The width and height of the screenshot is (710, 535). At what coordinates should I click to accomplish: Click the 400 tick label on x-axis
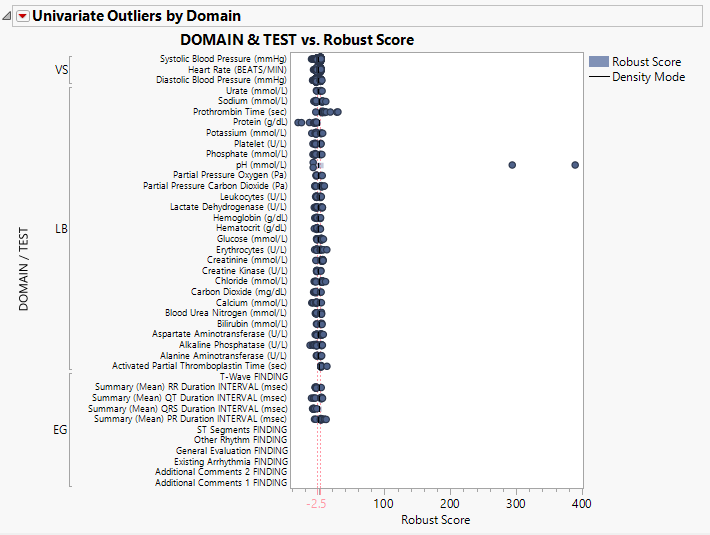pyautogui.click(x=582, y=504)
